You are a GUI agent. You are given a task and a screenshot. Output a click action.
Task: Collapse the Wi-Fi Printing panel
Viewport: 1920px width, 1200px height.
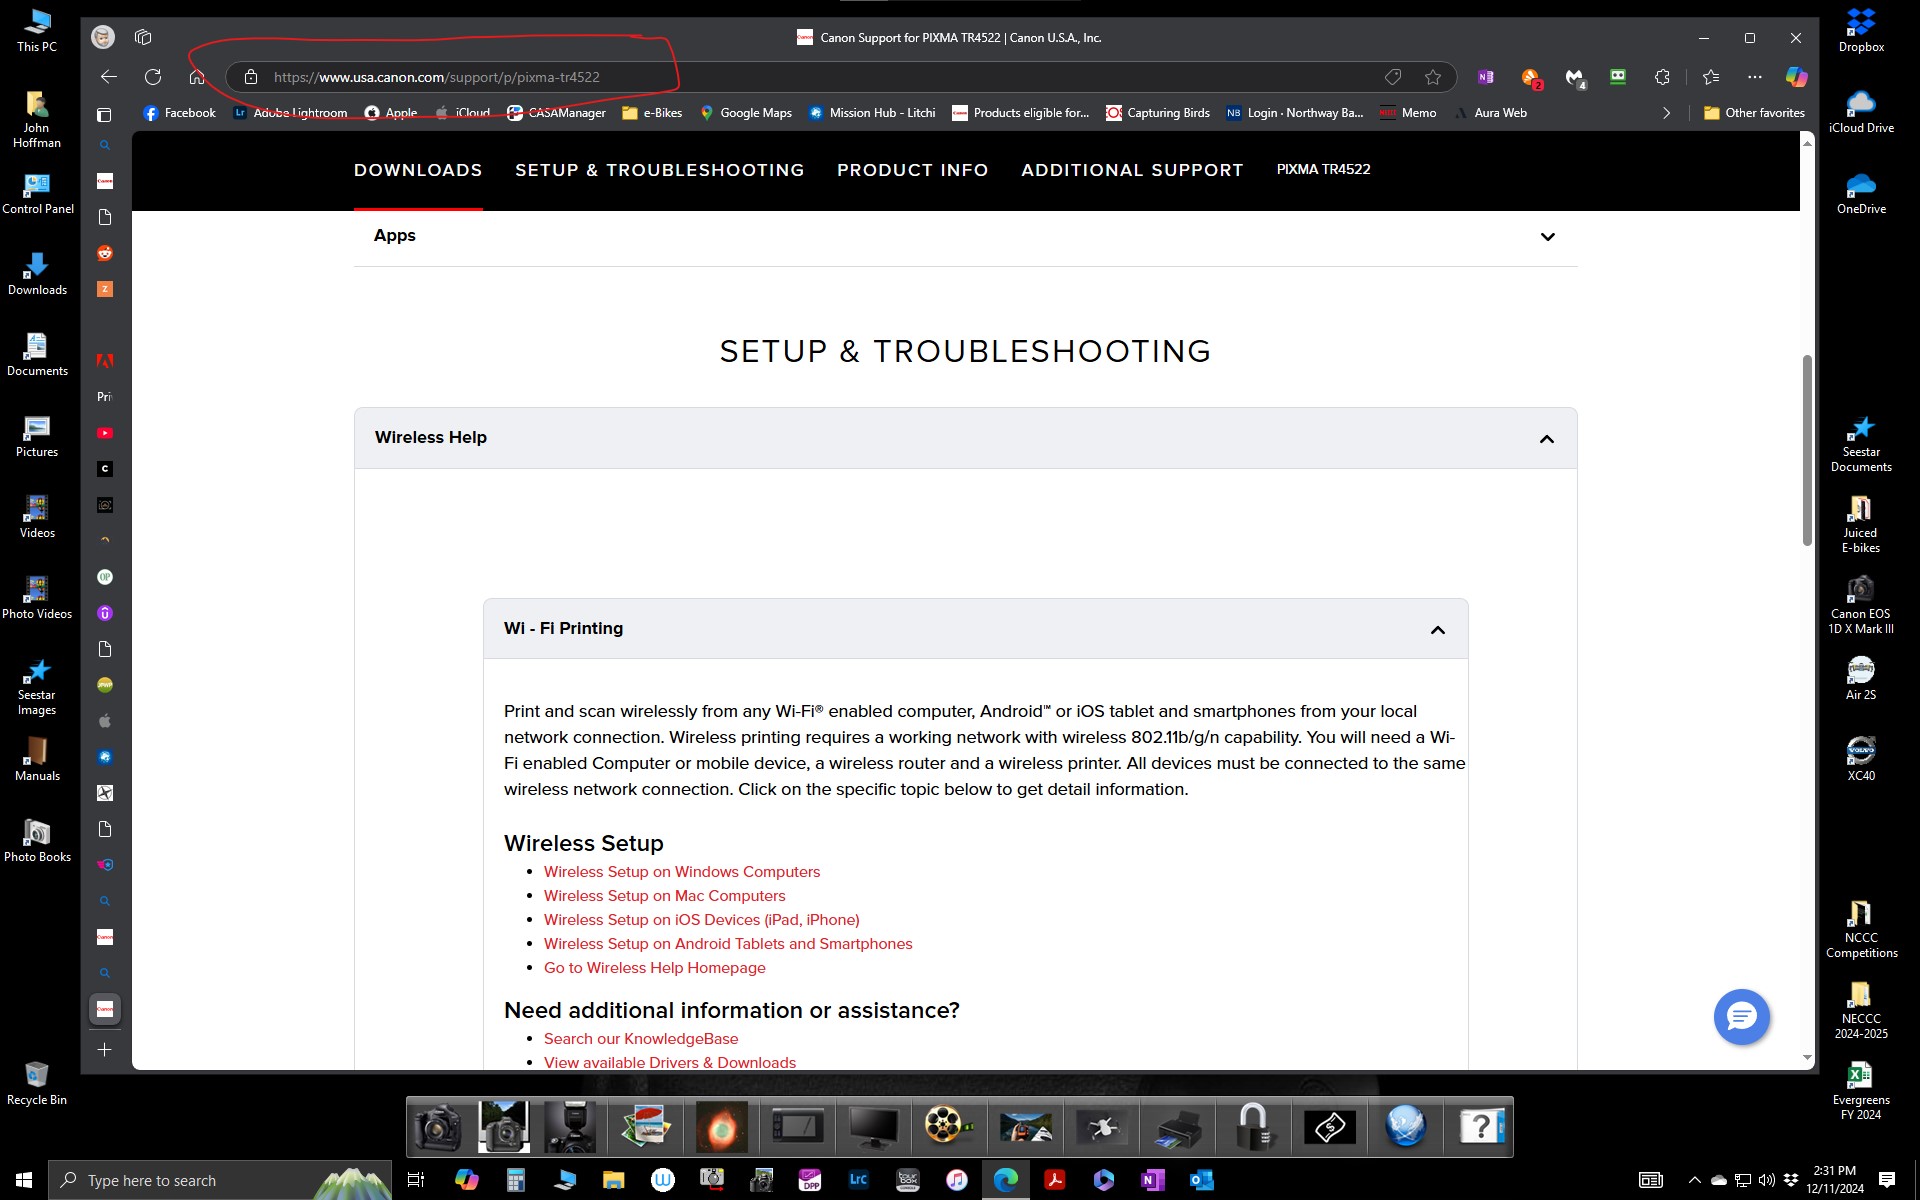(1437, 629)
